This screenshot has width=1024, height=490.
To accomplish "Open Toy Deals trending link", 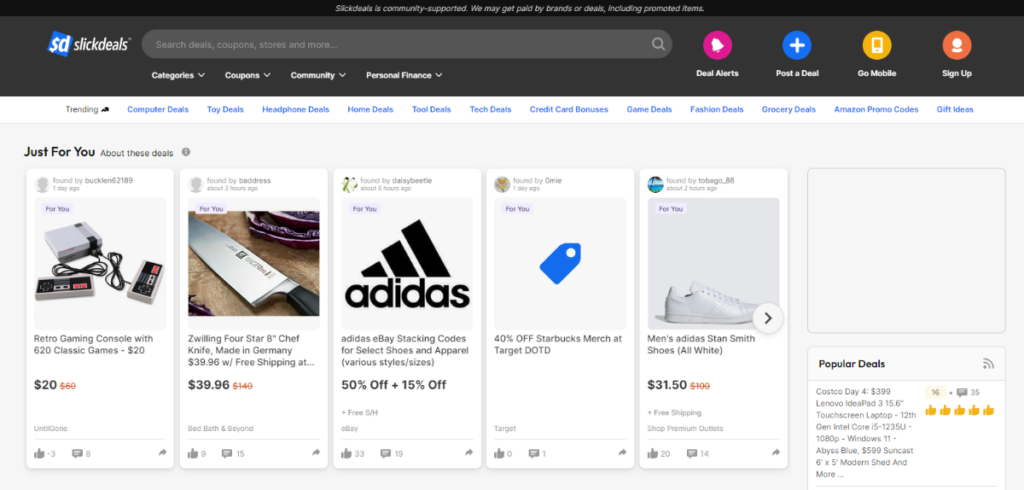I will coord(225,110).
